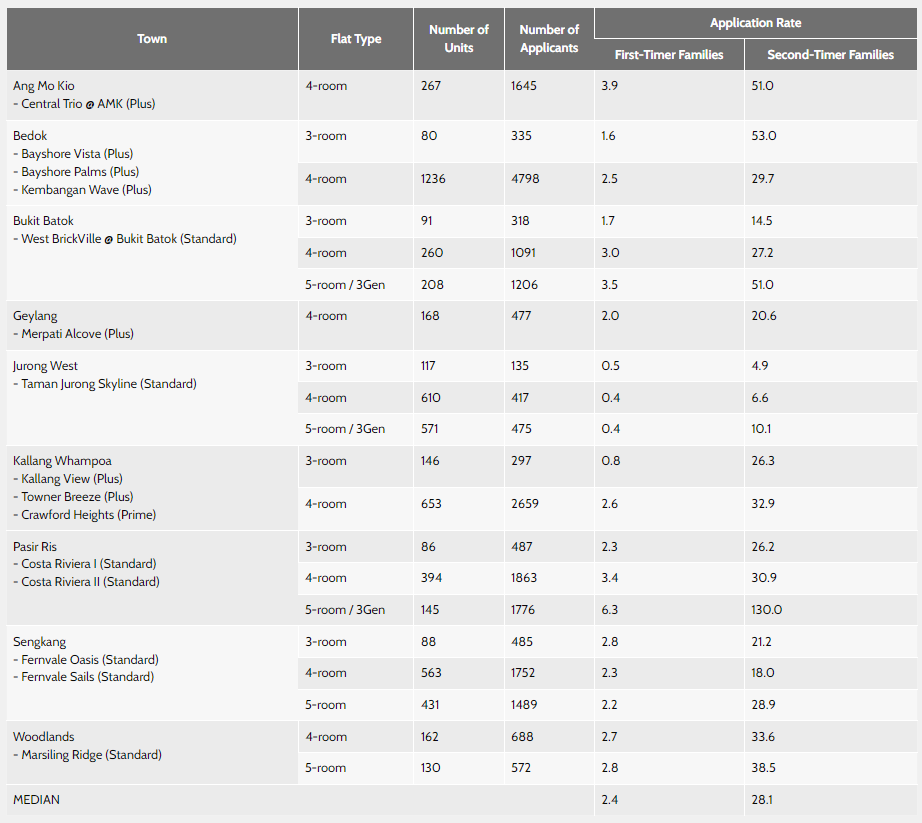The width and height of the screenshot is (922, 823).
Task: Select the Bayshore Vista (Plus) project name
Action: [x=77, y=154]
